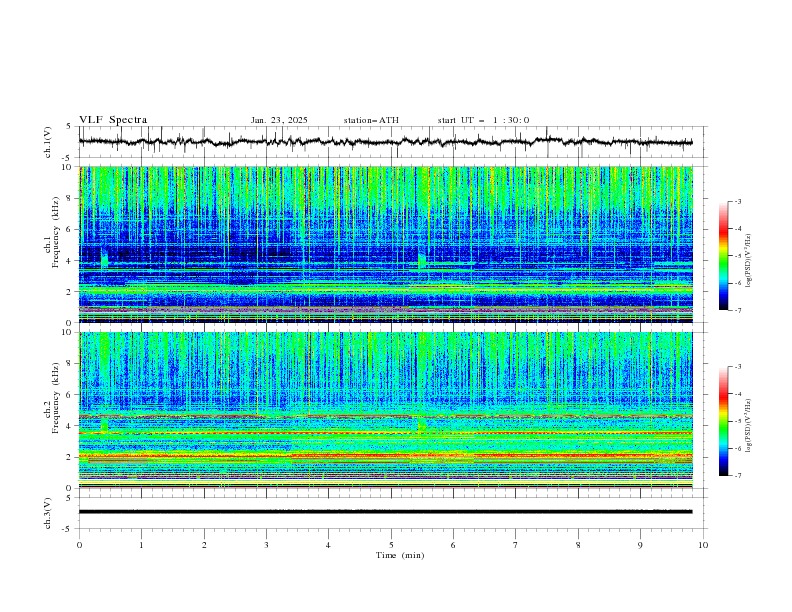792x612 pixels.
Task: Click the ch.1 spectrogram color bar
Action: pyautogui.click(x=723, y=256)
